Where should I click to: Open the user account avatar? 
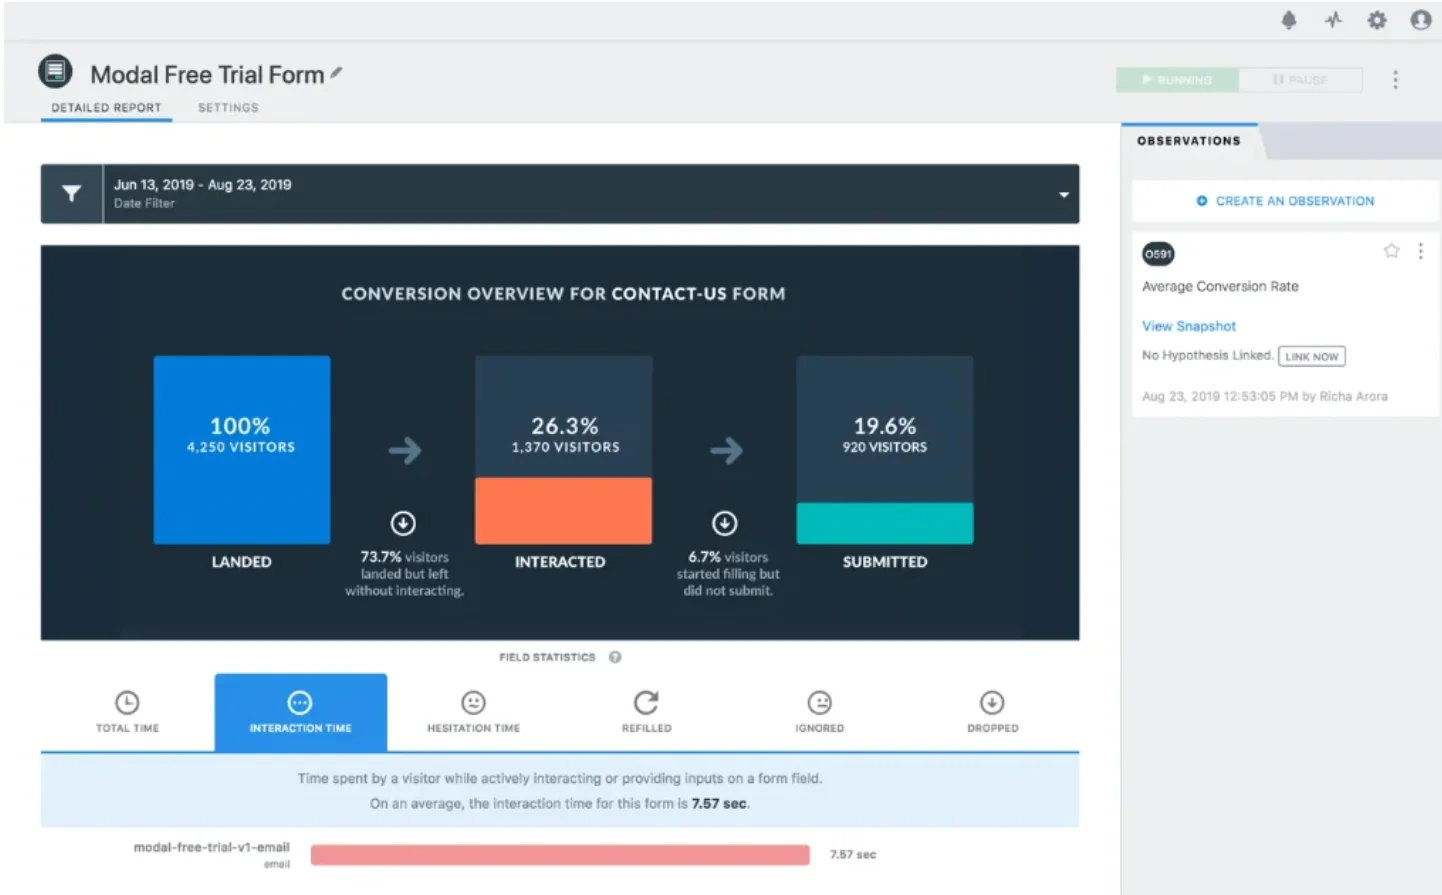(x=1420, y=20)
